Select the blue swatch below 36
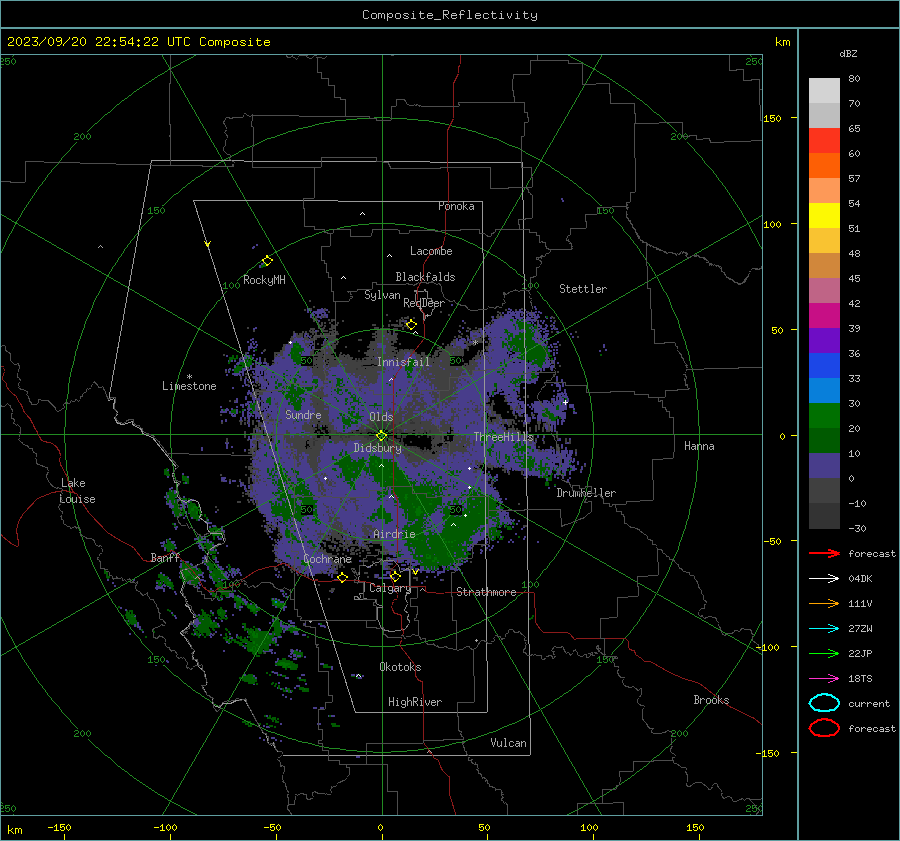900x841 pixels. [824, 365]
